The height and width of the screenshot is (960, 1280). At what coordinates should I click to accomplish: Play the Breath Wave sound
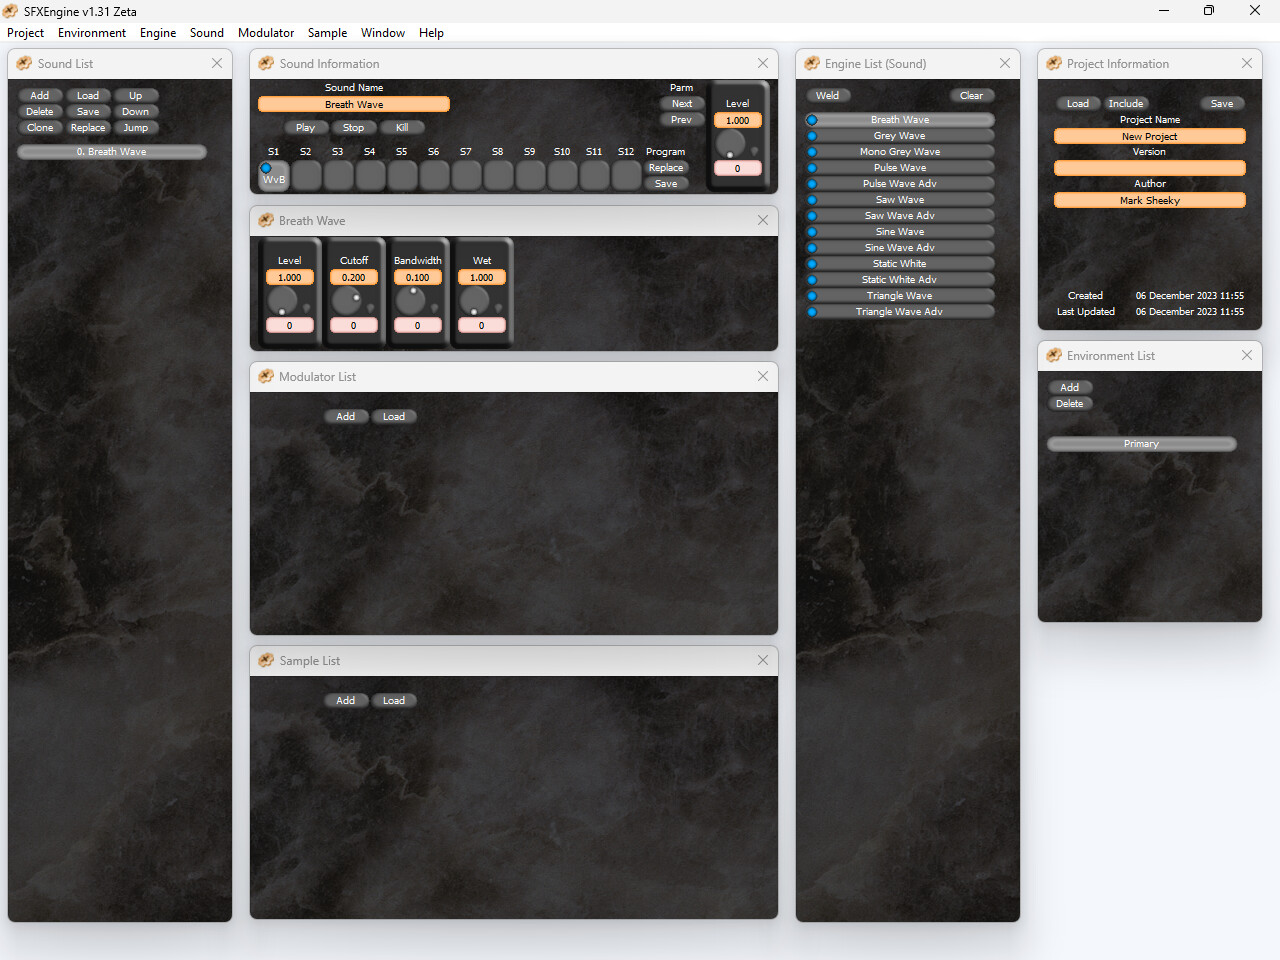[x=305, y=127]
